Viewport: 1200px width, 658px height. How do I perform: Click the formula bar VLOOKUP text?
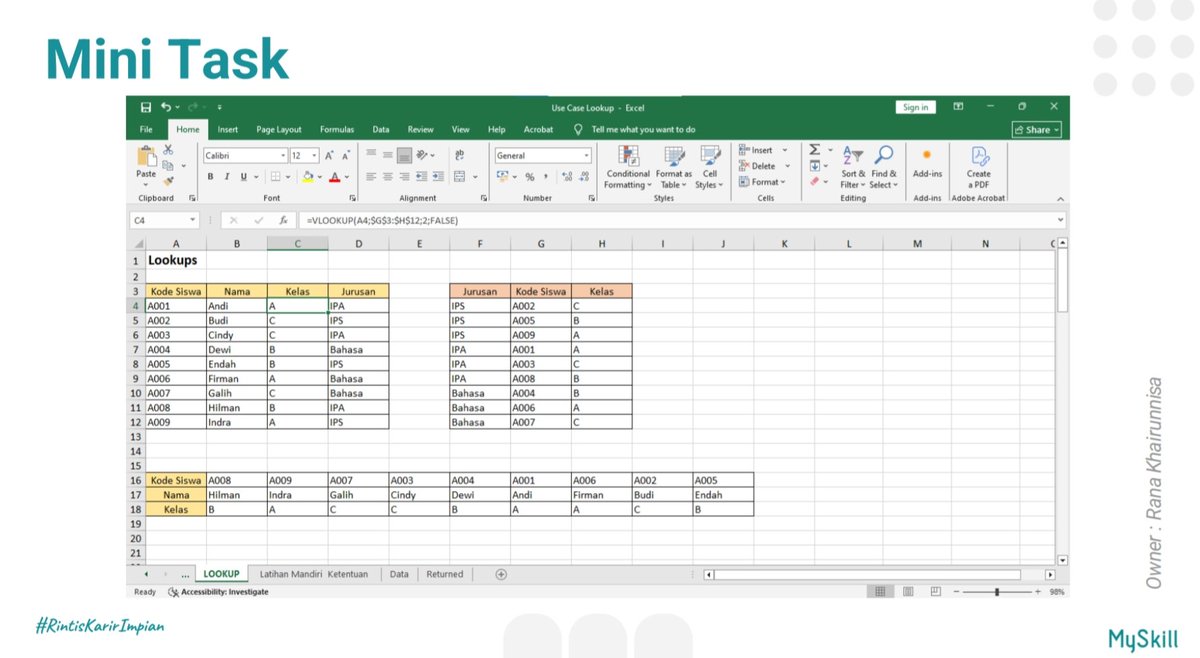[383, 220]
